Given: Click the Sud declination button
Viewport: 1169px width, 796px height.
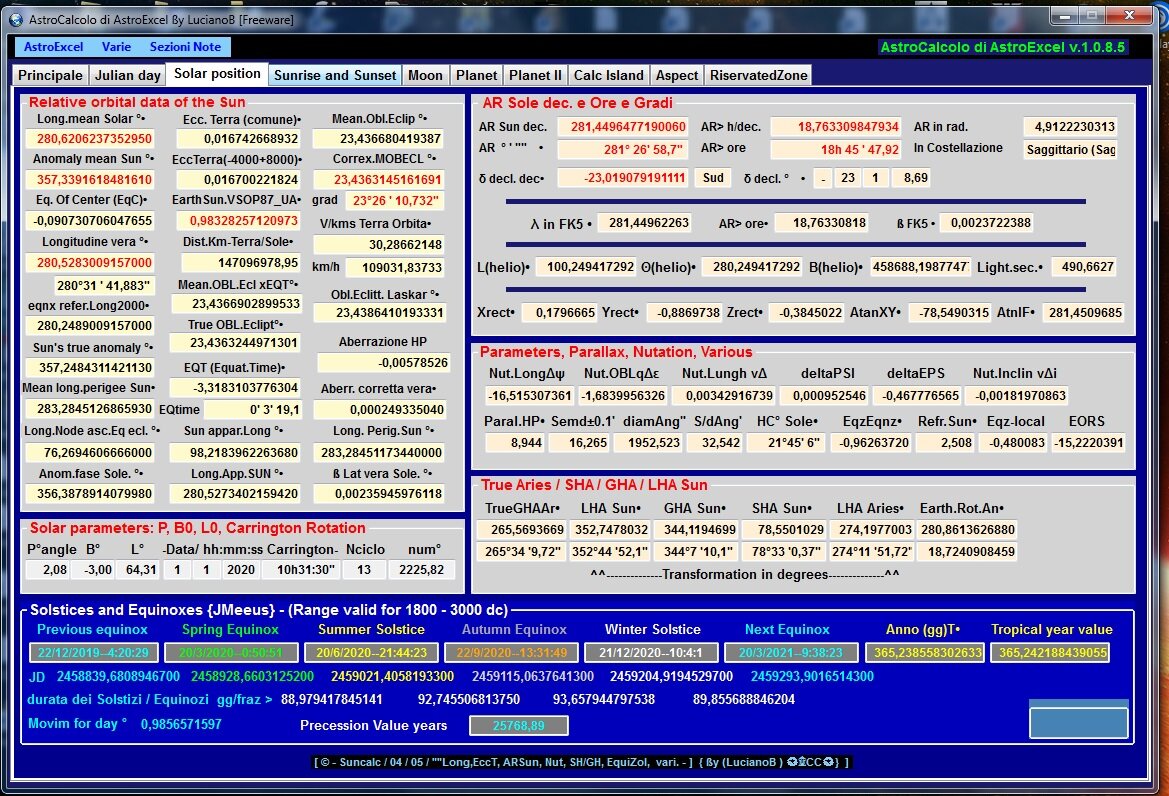Looking at the screenshot, I should pos(712,178).
